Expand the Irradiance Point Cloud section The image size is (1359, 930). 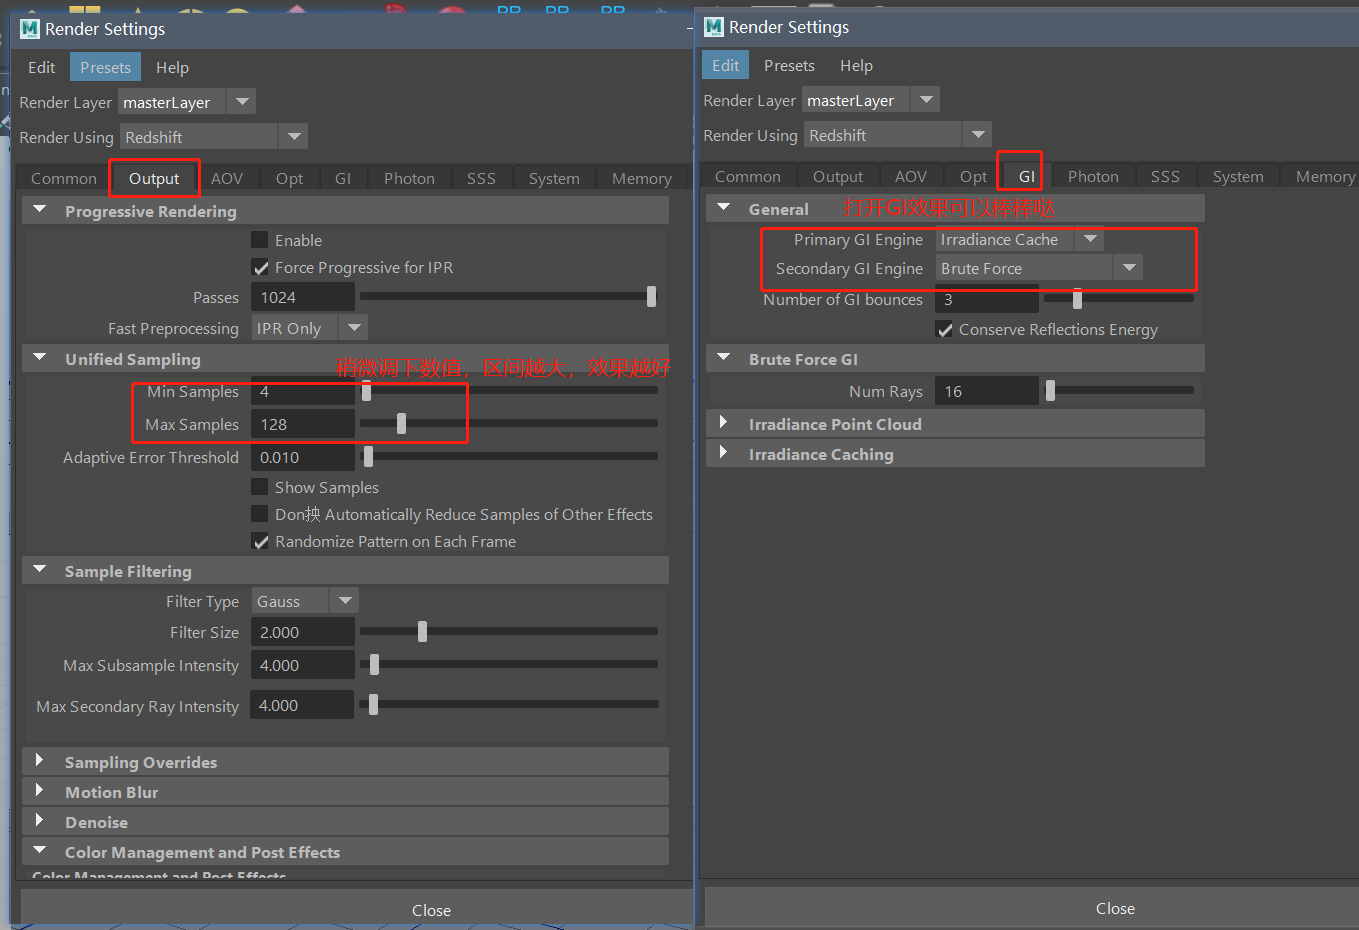point(724,423)
